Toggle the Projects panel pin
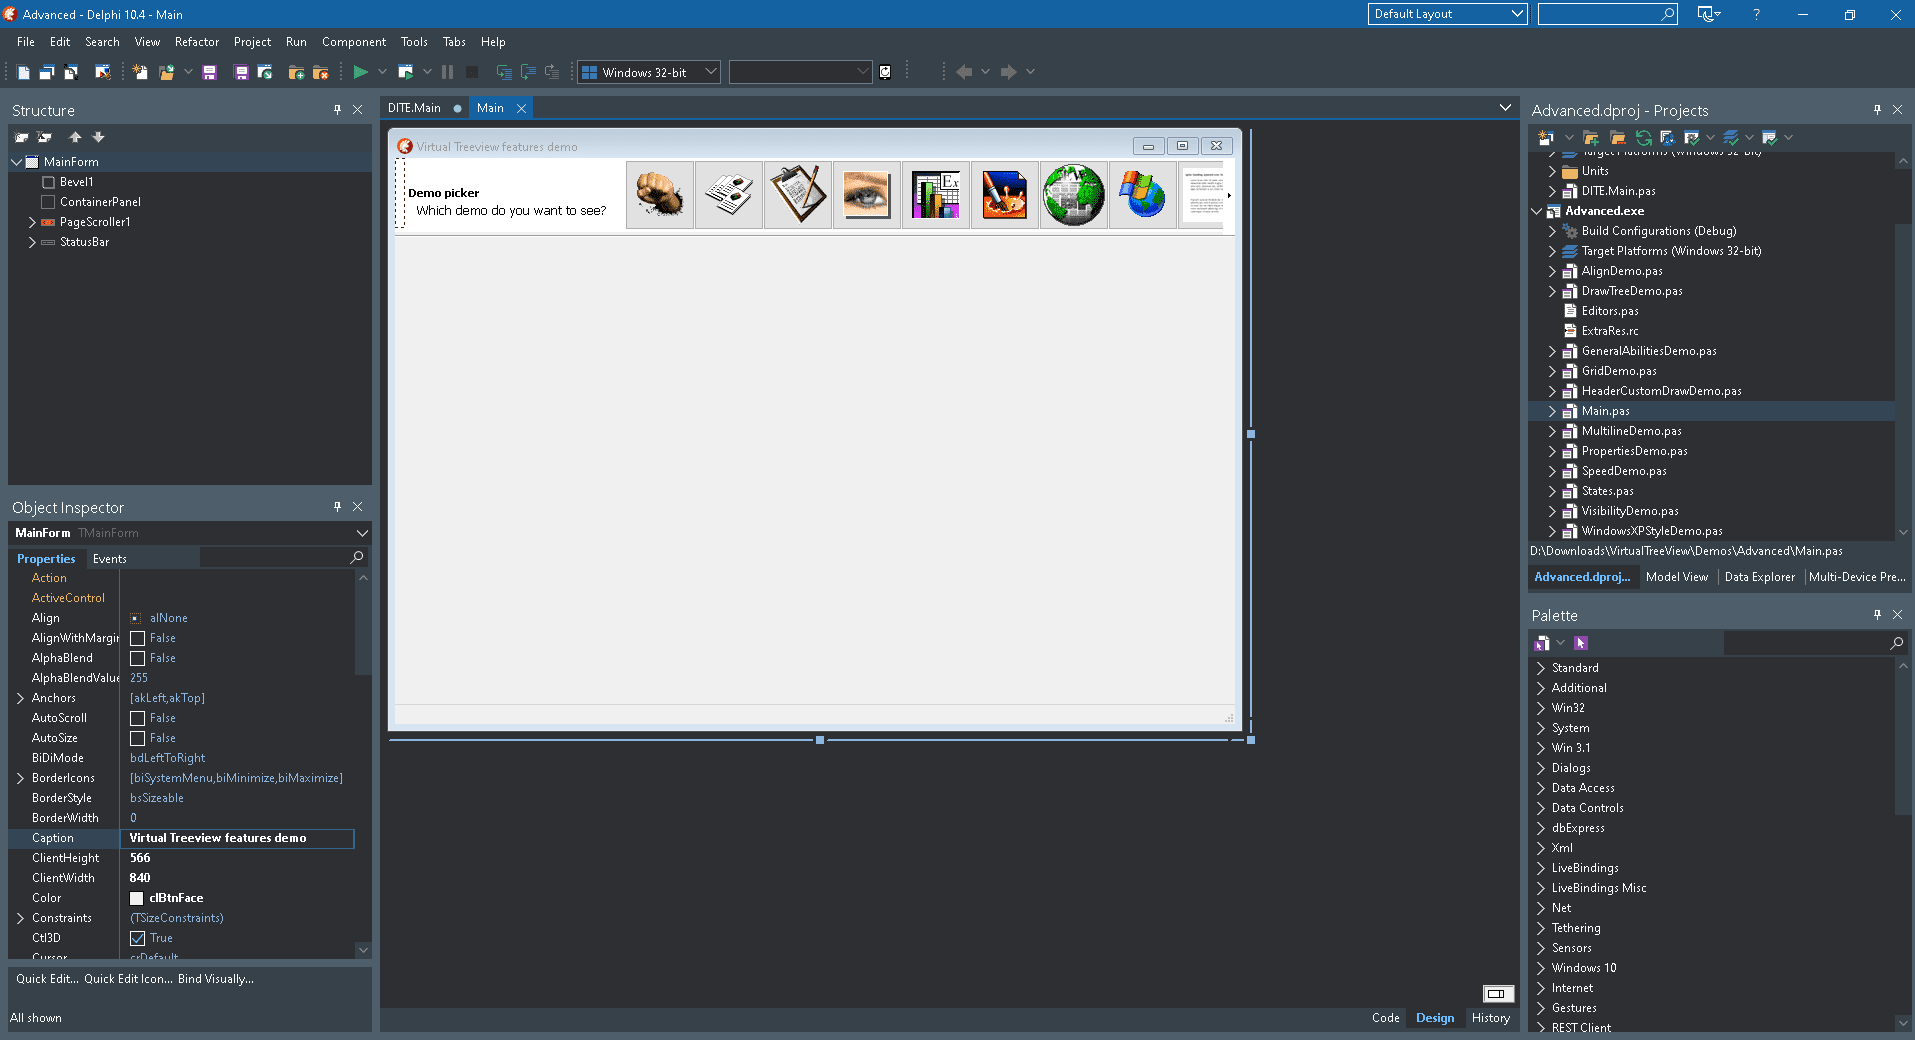The image size is (1915, 1040). [x=1877, y=110]
